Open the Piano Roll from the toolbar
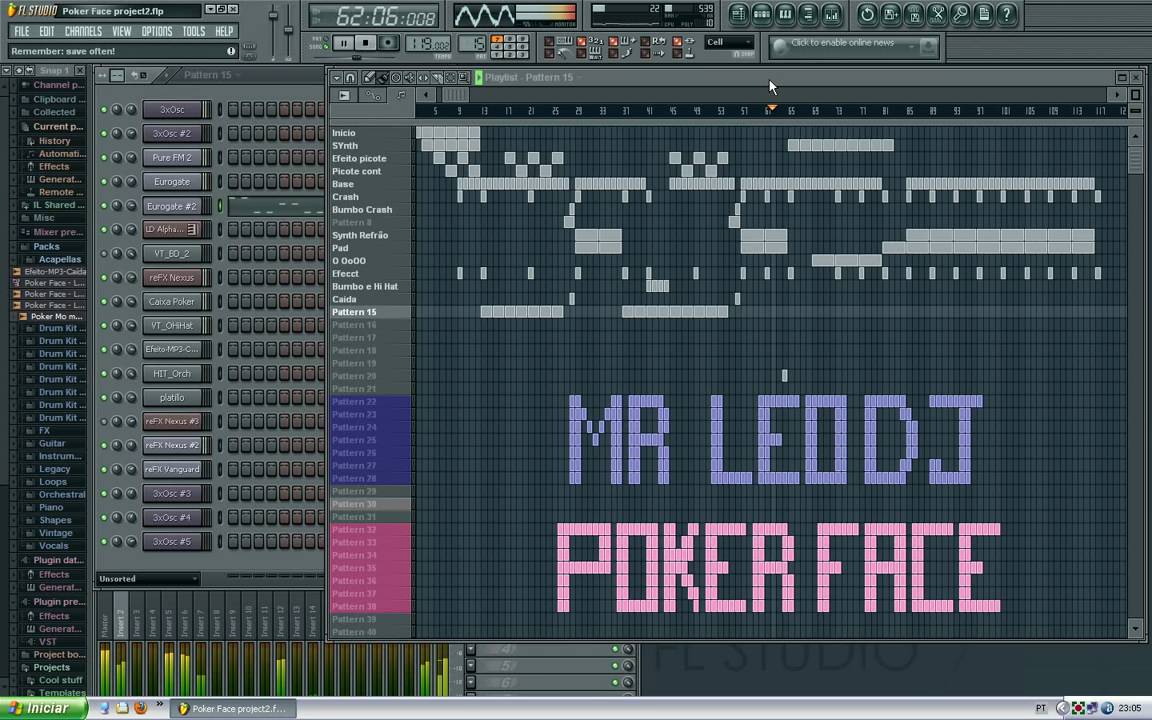Screen dimensions: 1152x720 click(785, 14)
